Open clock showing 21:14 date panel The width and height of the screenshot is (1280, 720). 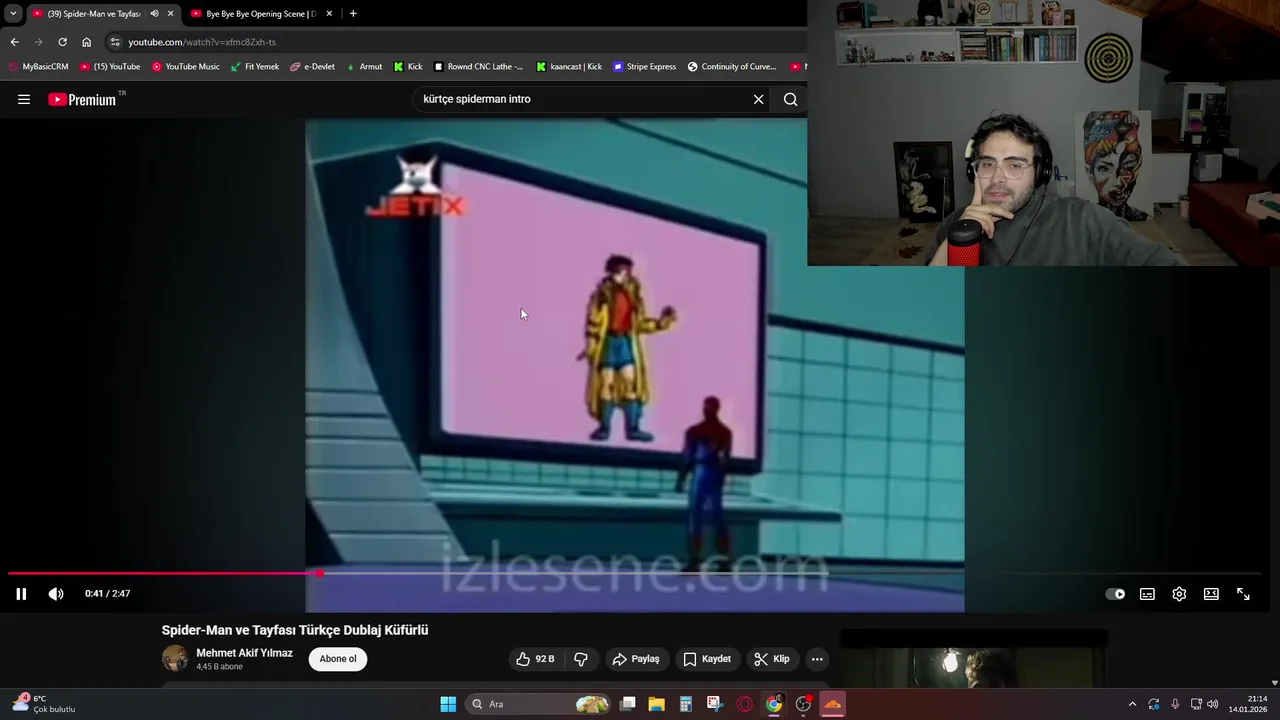pyautogui.click(x=1247, y=704)
